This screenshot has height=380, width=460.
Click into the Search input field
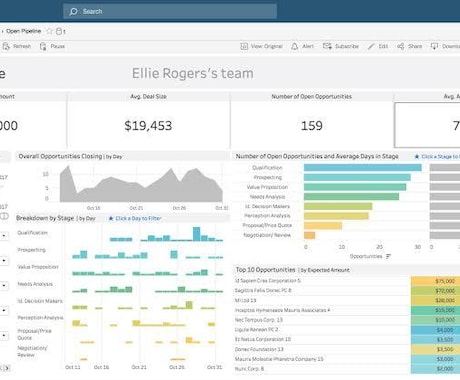[x=170, y=12]
